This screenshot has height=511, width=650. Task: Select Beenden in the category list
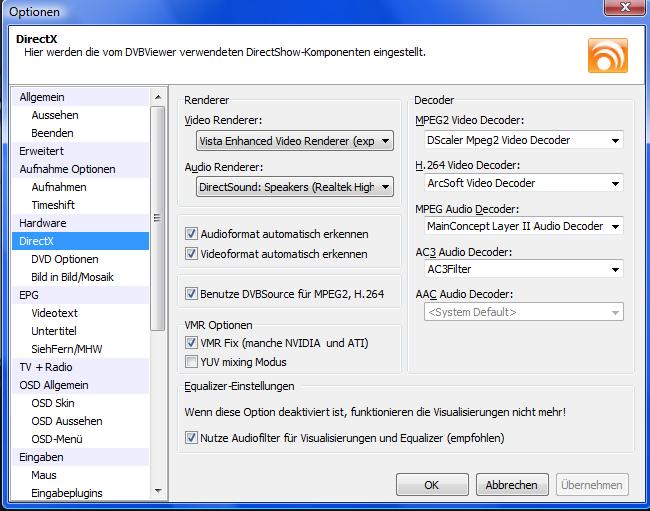pyautogui.click(x=80, y=133)
